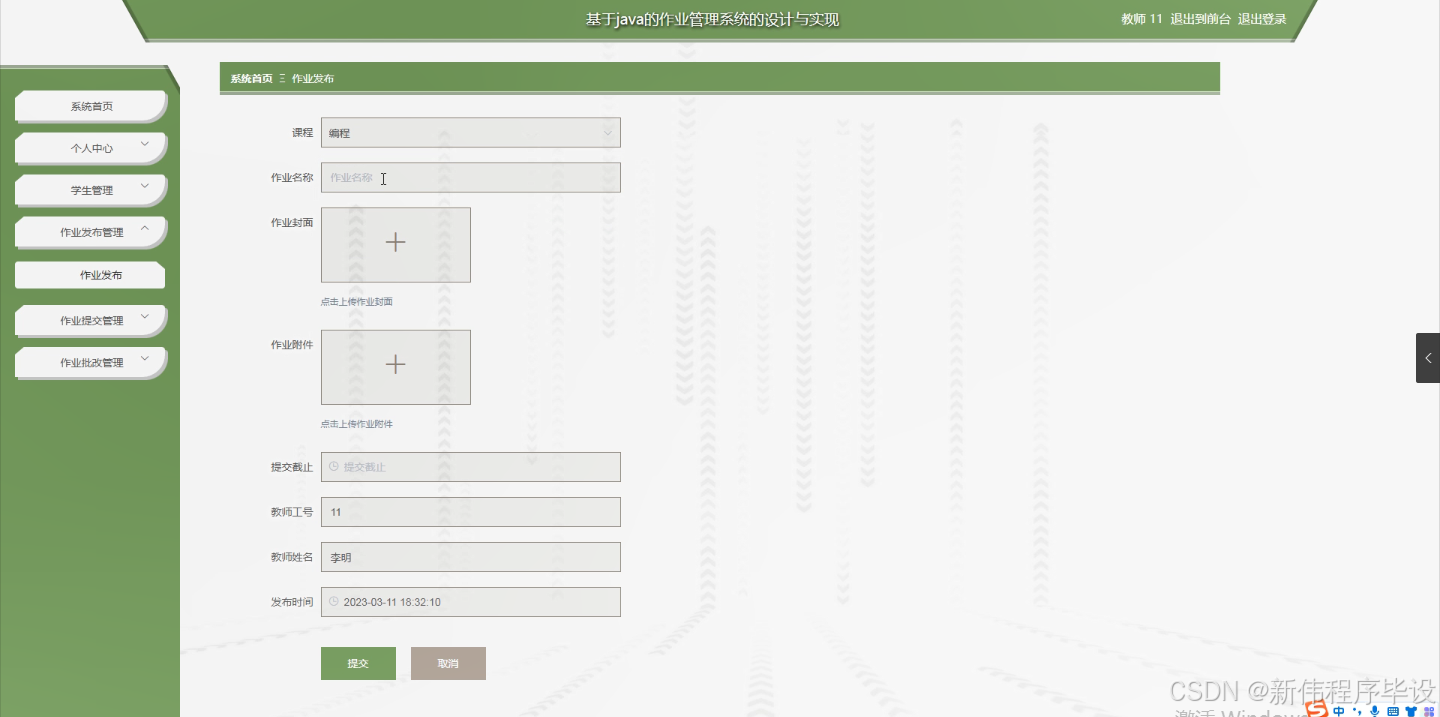Viewport: 1440px width, 717px height.
Task: Click the 点击上传作业封面 hint text
Action: coord(357,301)
